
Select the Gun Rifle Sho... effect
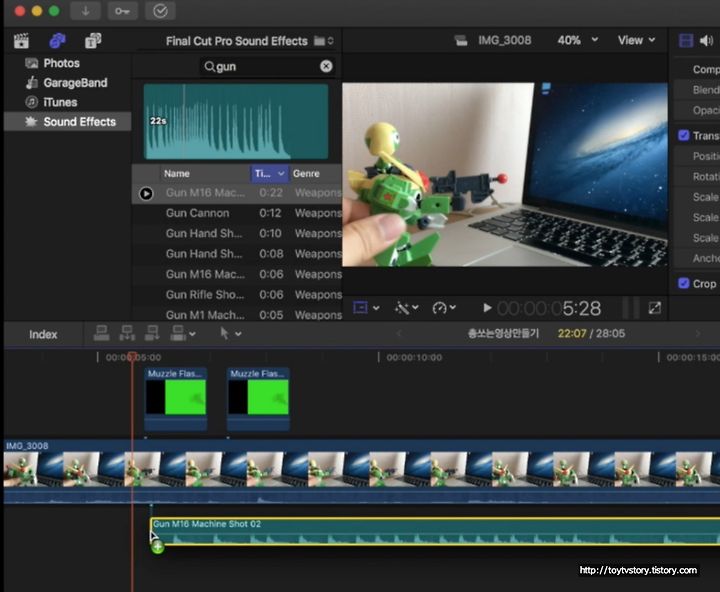click(237, 294)
